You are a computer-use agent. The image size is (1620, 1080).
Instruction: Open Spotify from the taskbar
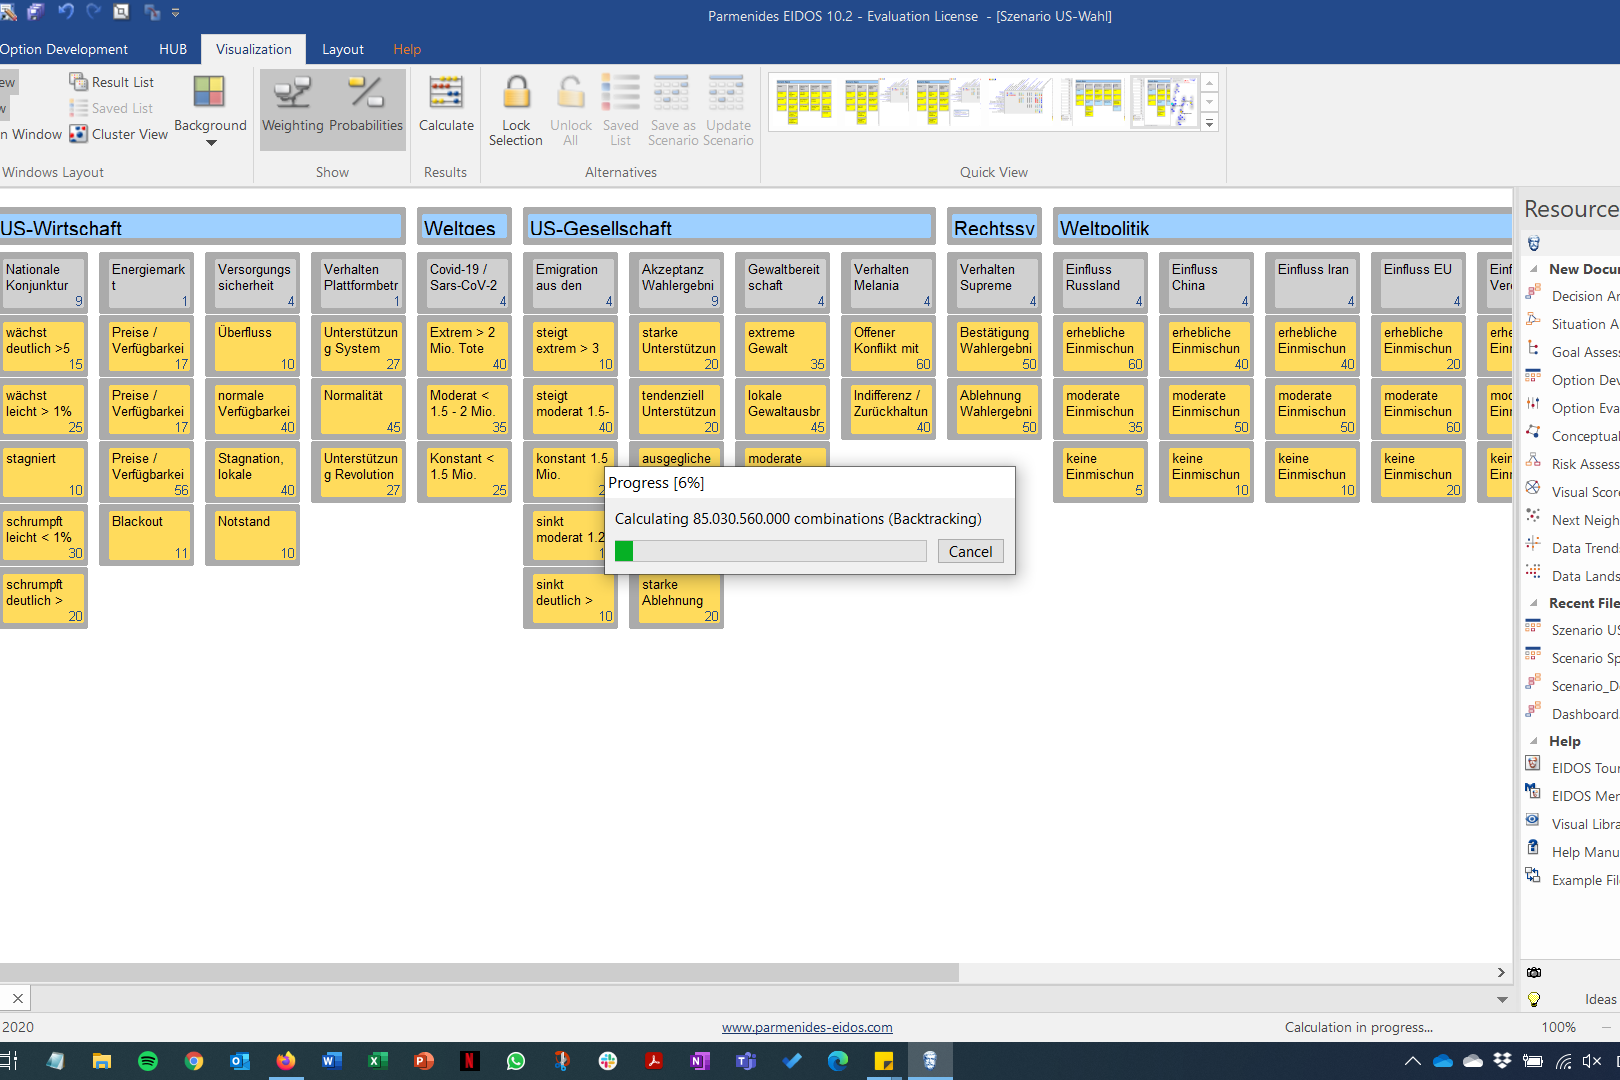(x=148, y=1061)
